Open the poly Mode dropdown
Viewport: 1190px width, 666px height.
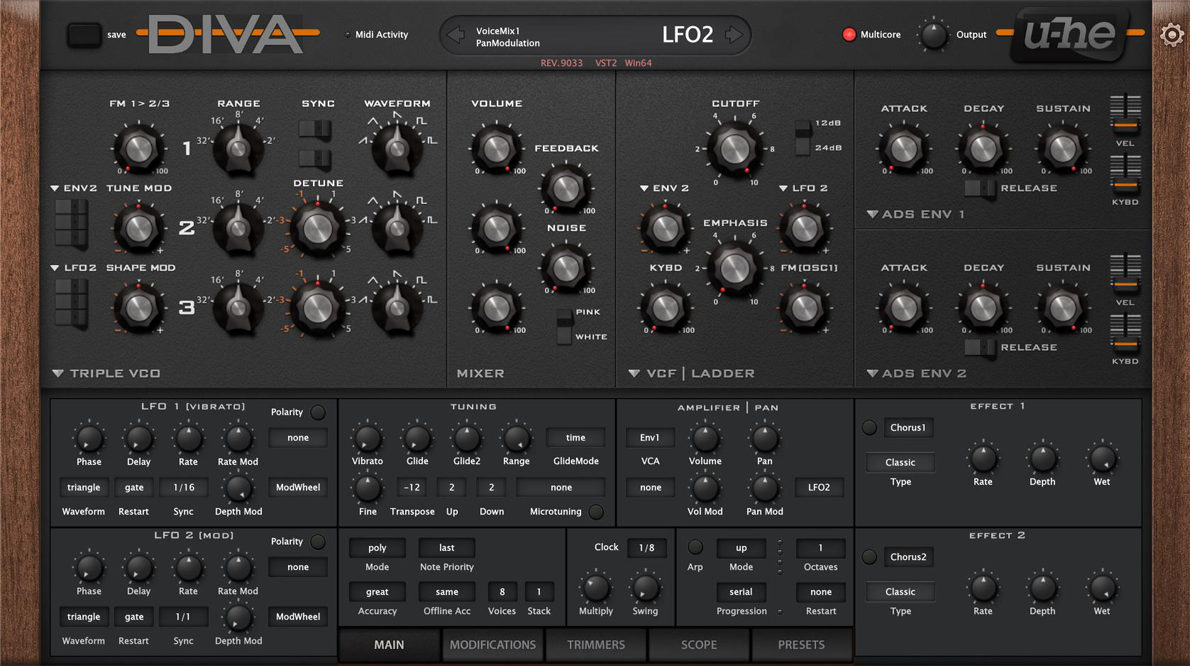[x=377, y=548]
